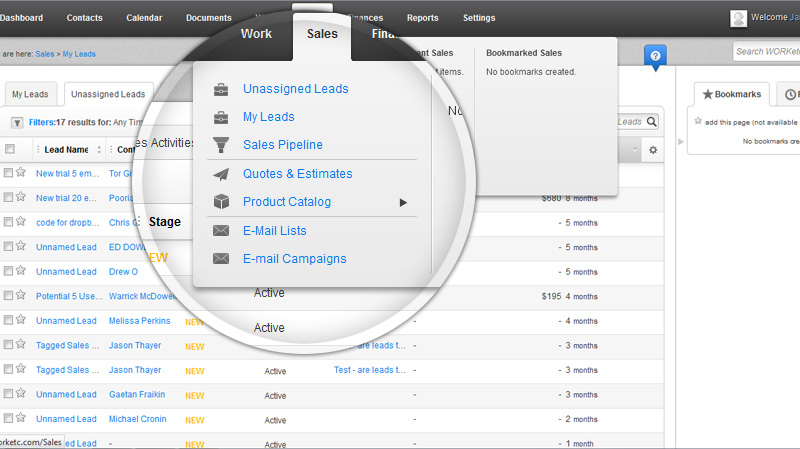Screen dimensions: 800x449
Task: Open column dropdown arrow beside settings gear
Action: click(x=635, y=149)
